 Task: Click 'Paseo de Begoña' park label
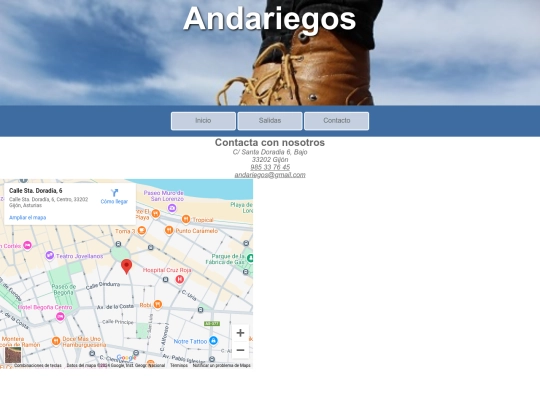pos(64,289)
